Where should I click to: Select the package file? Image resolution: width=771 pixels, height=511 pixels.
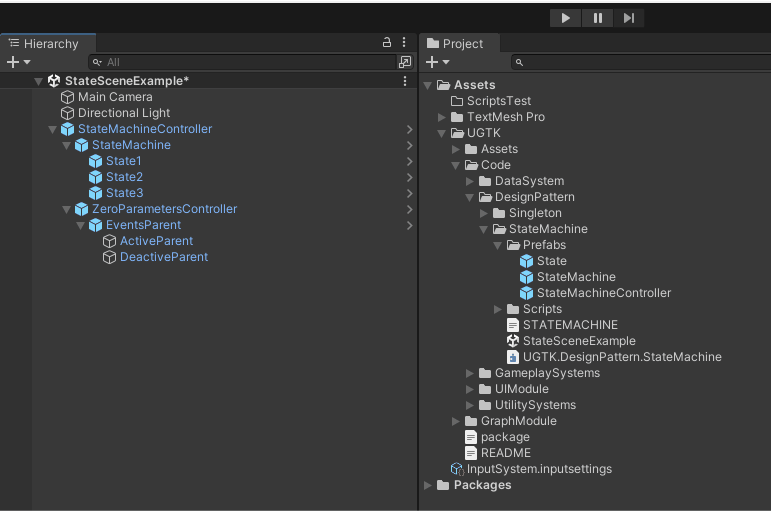(505, 437)
